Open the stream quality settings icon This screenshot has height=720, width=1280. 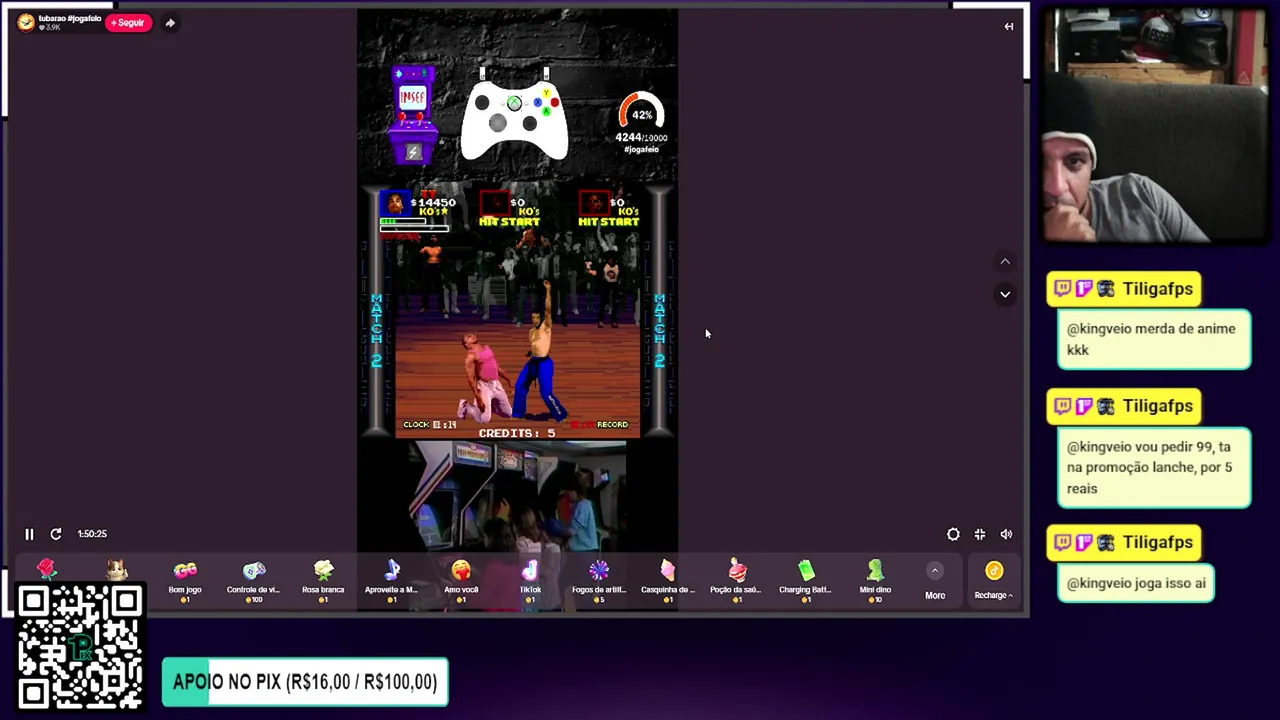pos(953,534)
